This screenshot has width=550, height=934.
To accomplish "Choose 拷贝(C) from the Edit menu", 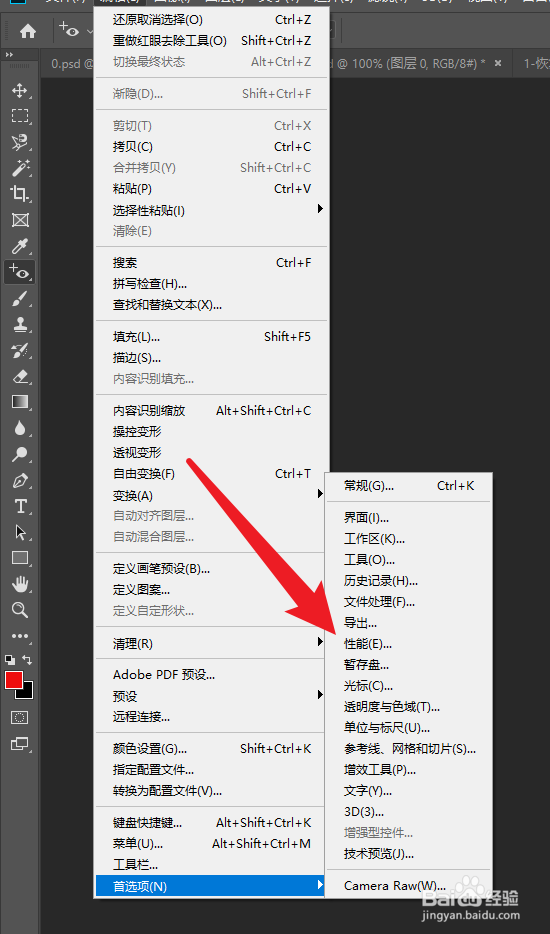I will pos(212,147).
